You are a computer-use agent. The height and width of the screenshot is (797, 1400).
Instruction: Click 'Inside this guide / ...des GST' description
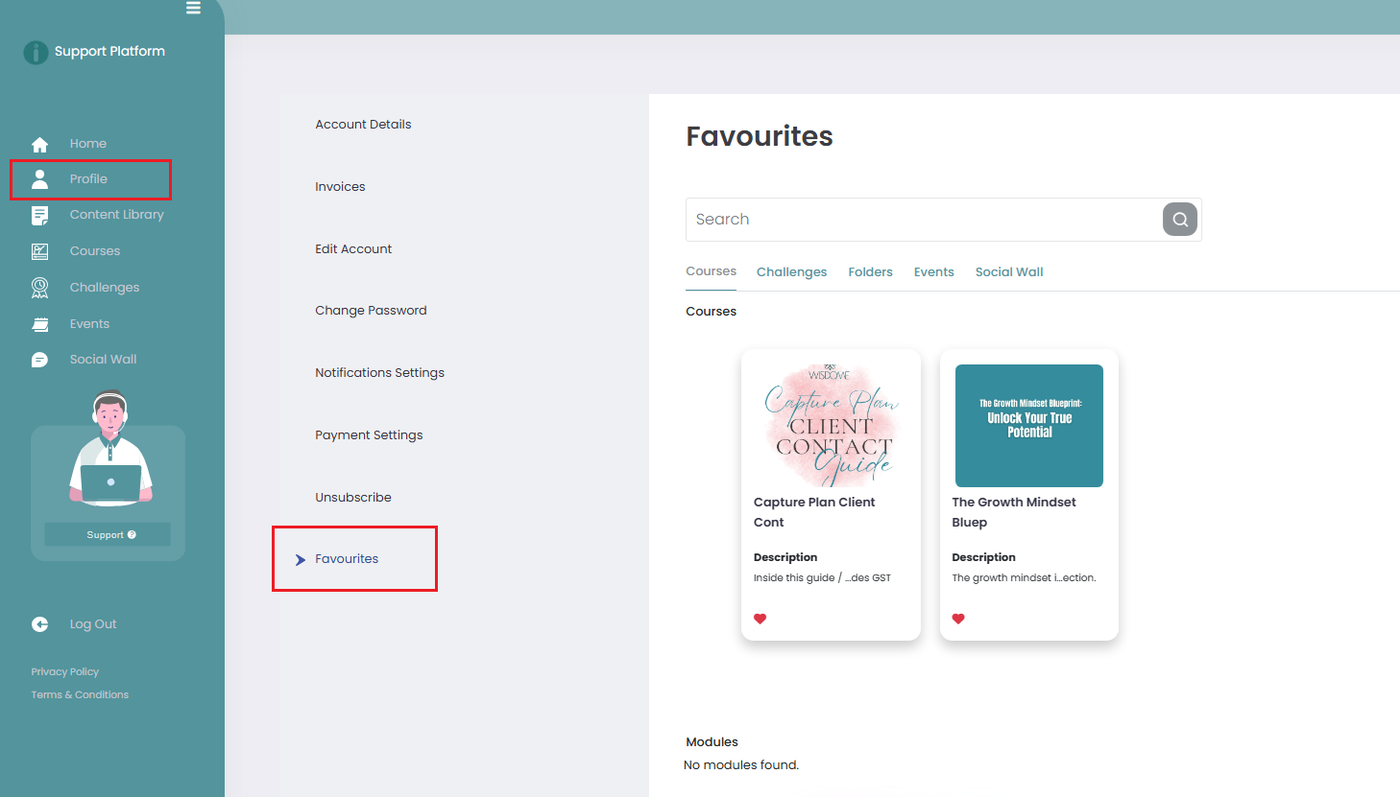[x=822, y=578]
